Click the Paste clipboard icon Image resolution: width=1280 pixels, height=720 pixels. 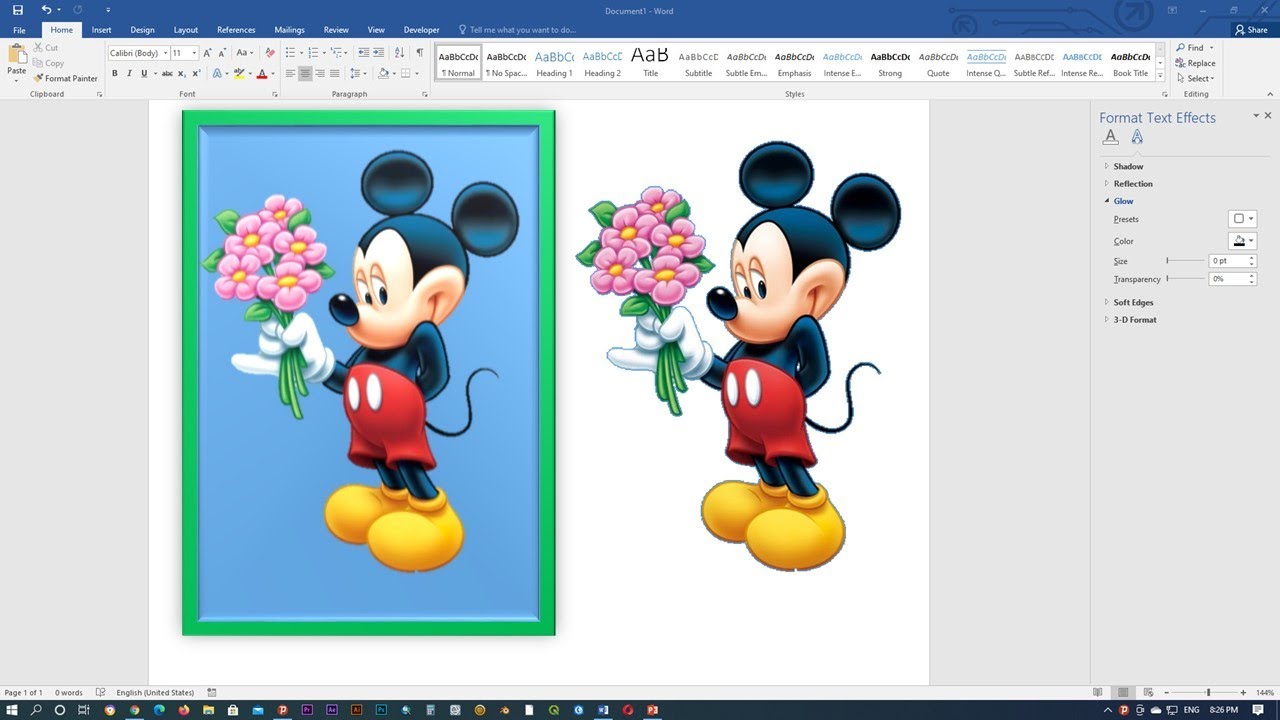17,56
